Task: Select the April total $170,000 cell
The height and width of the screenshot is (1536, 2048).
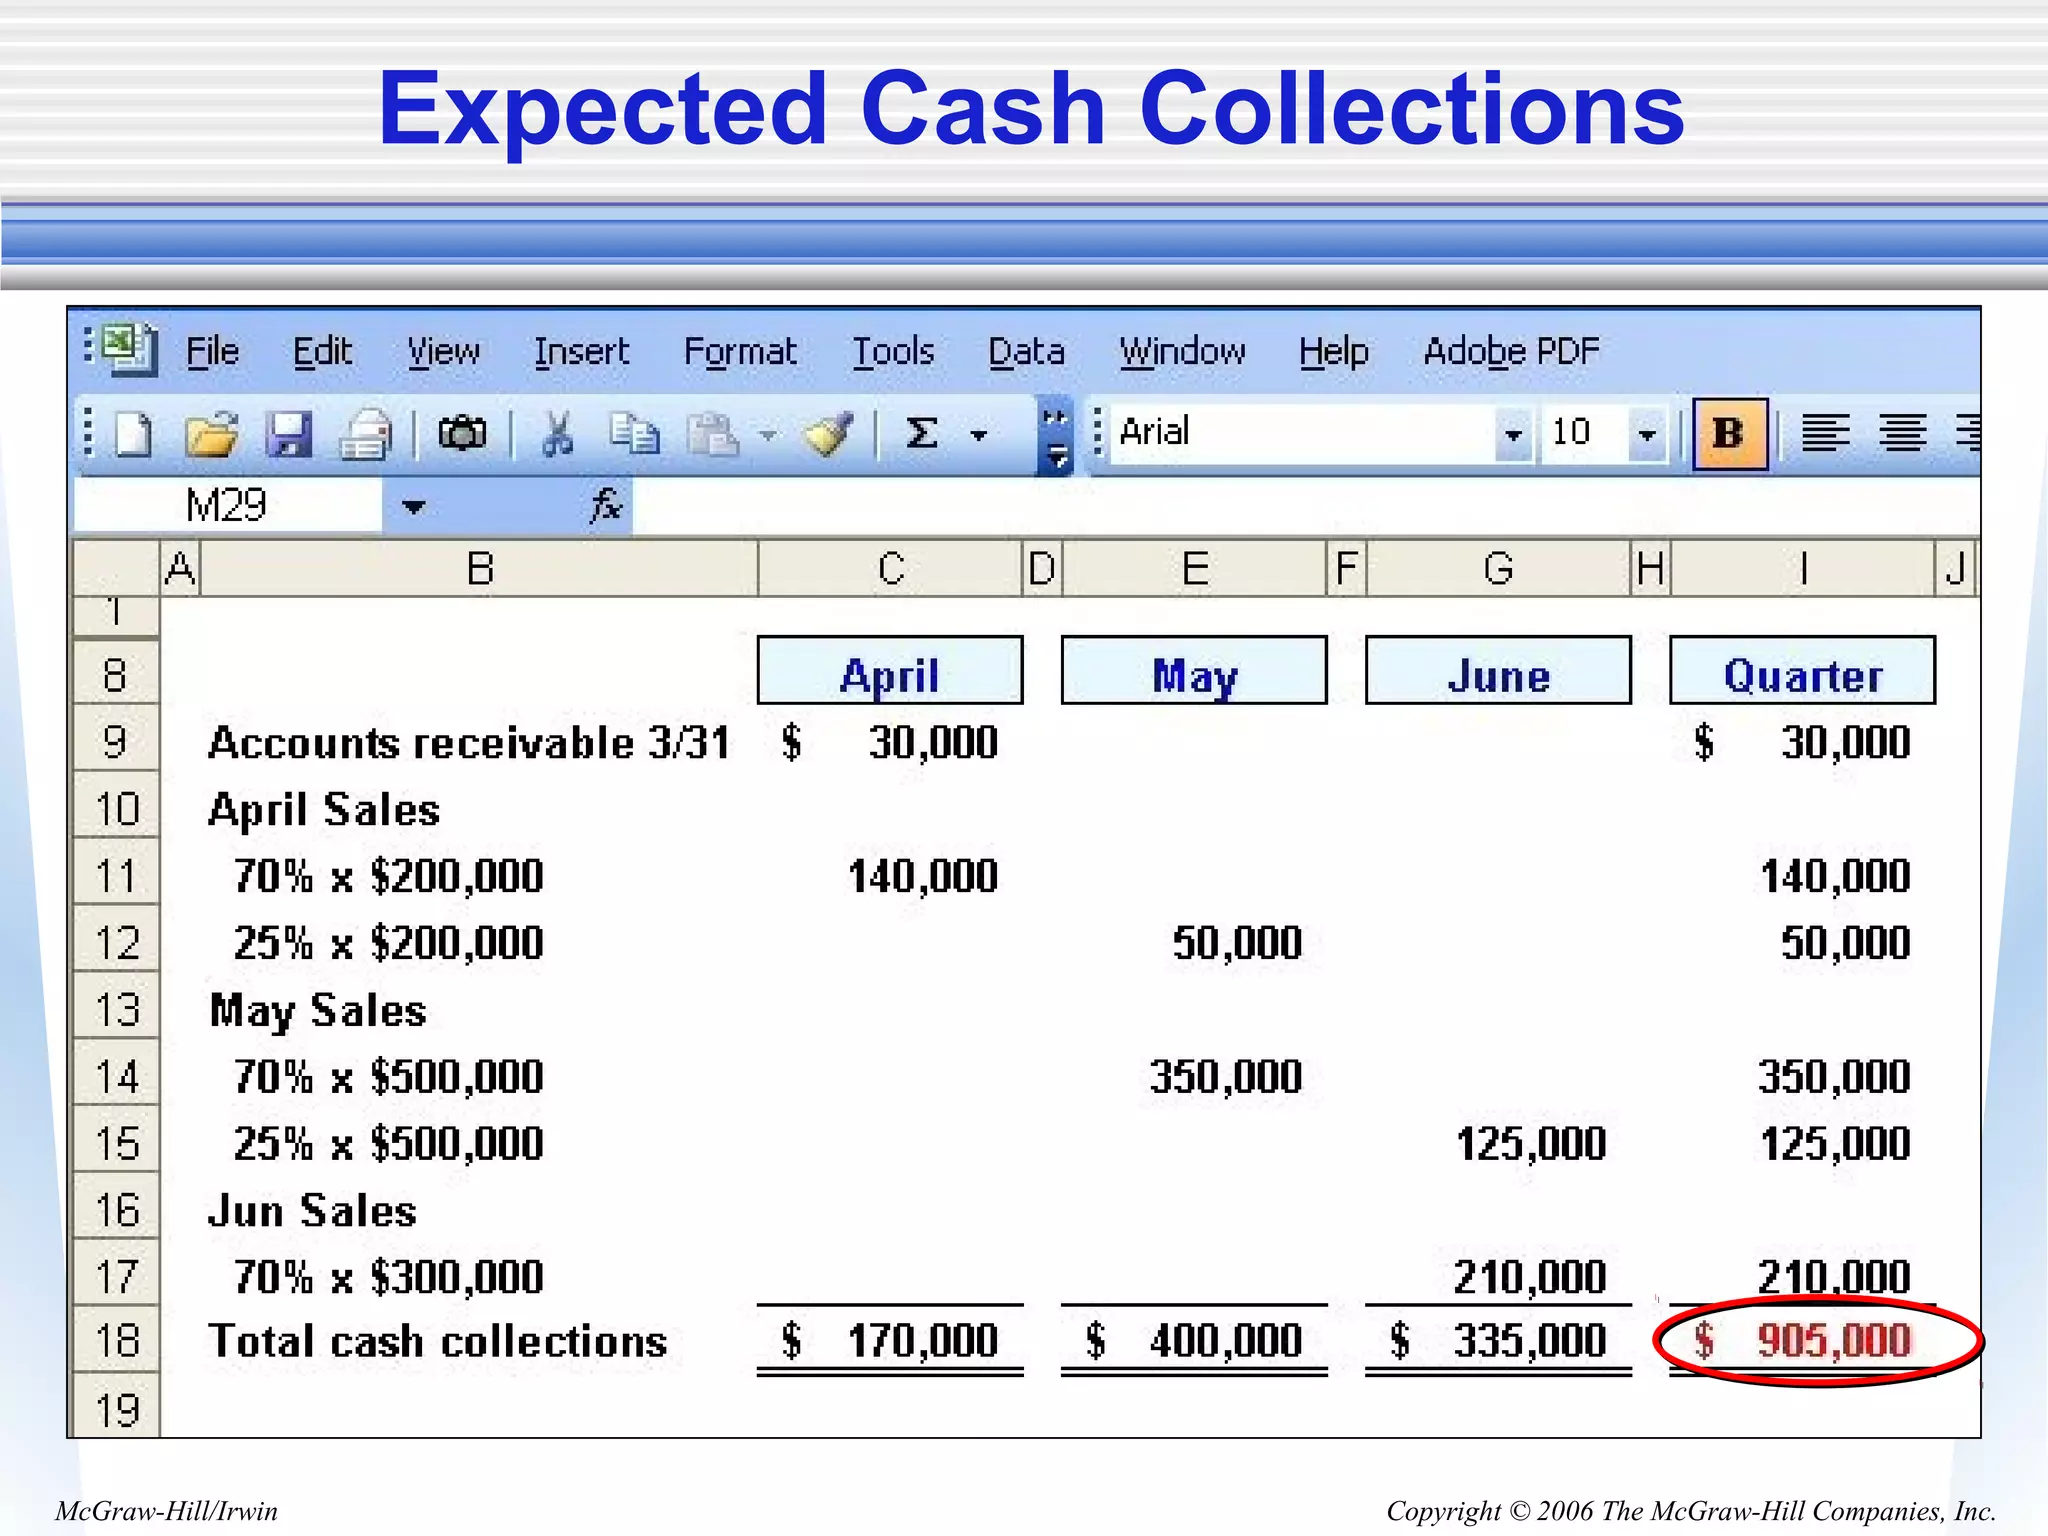Action: [x=890, y=1340]
